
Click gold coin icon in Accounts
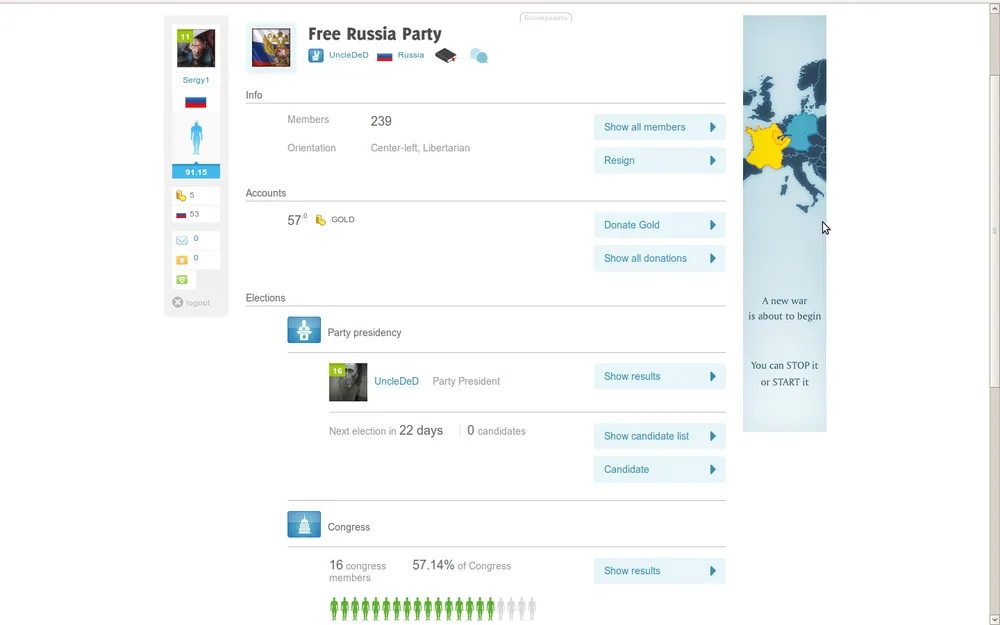coord(321,220)
